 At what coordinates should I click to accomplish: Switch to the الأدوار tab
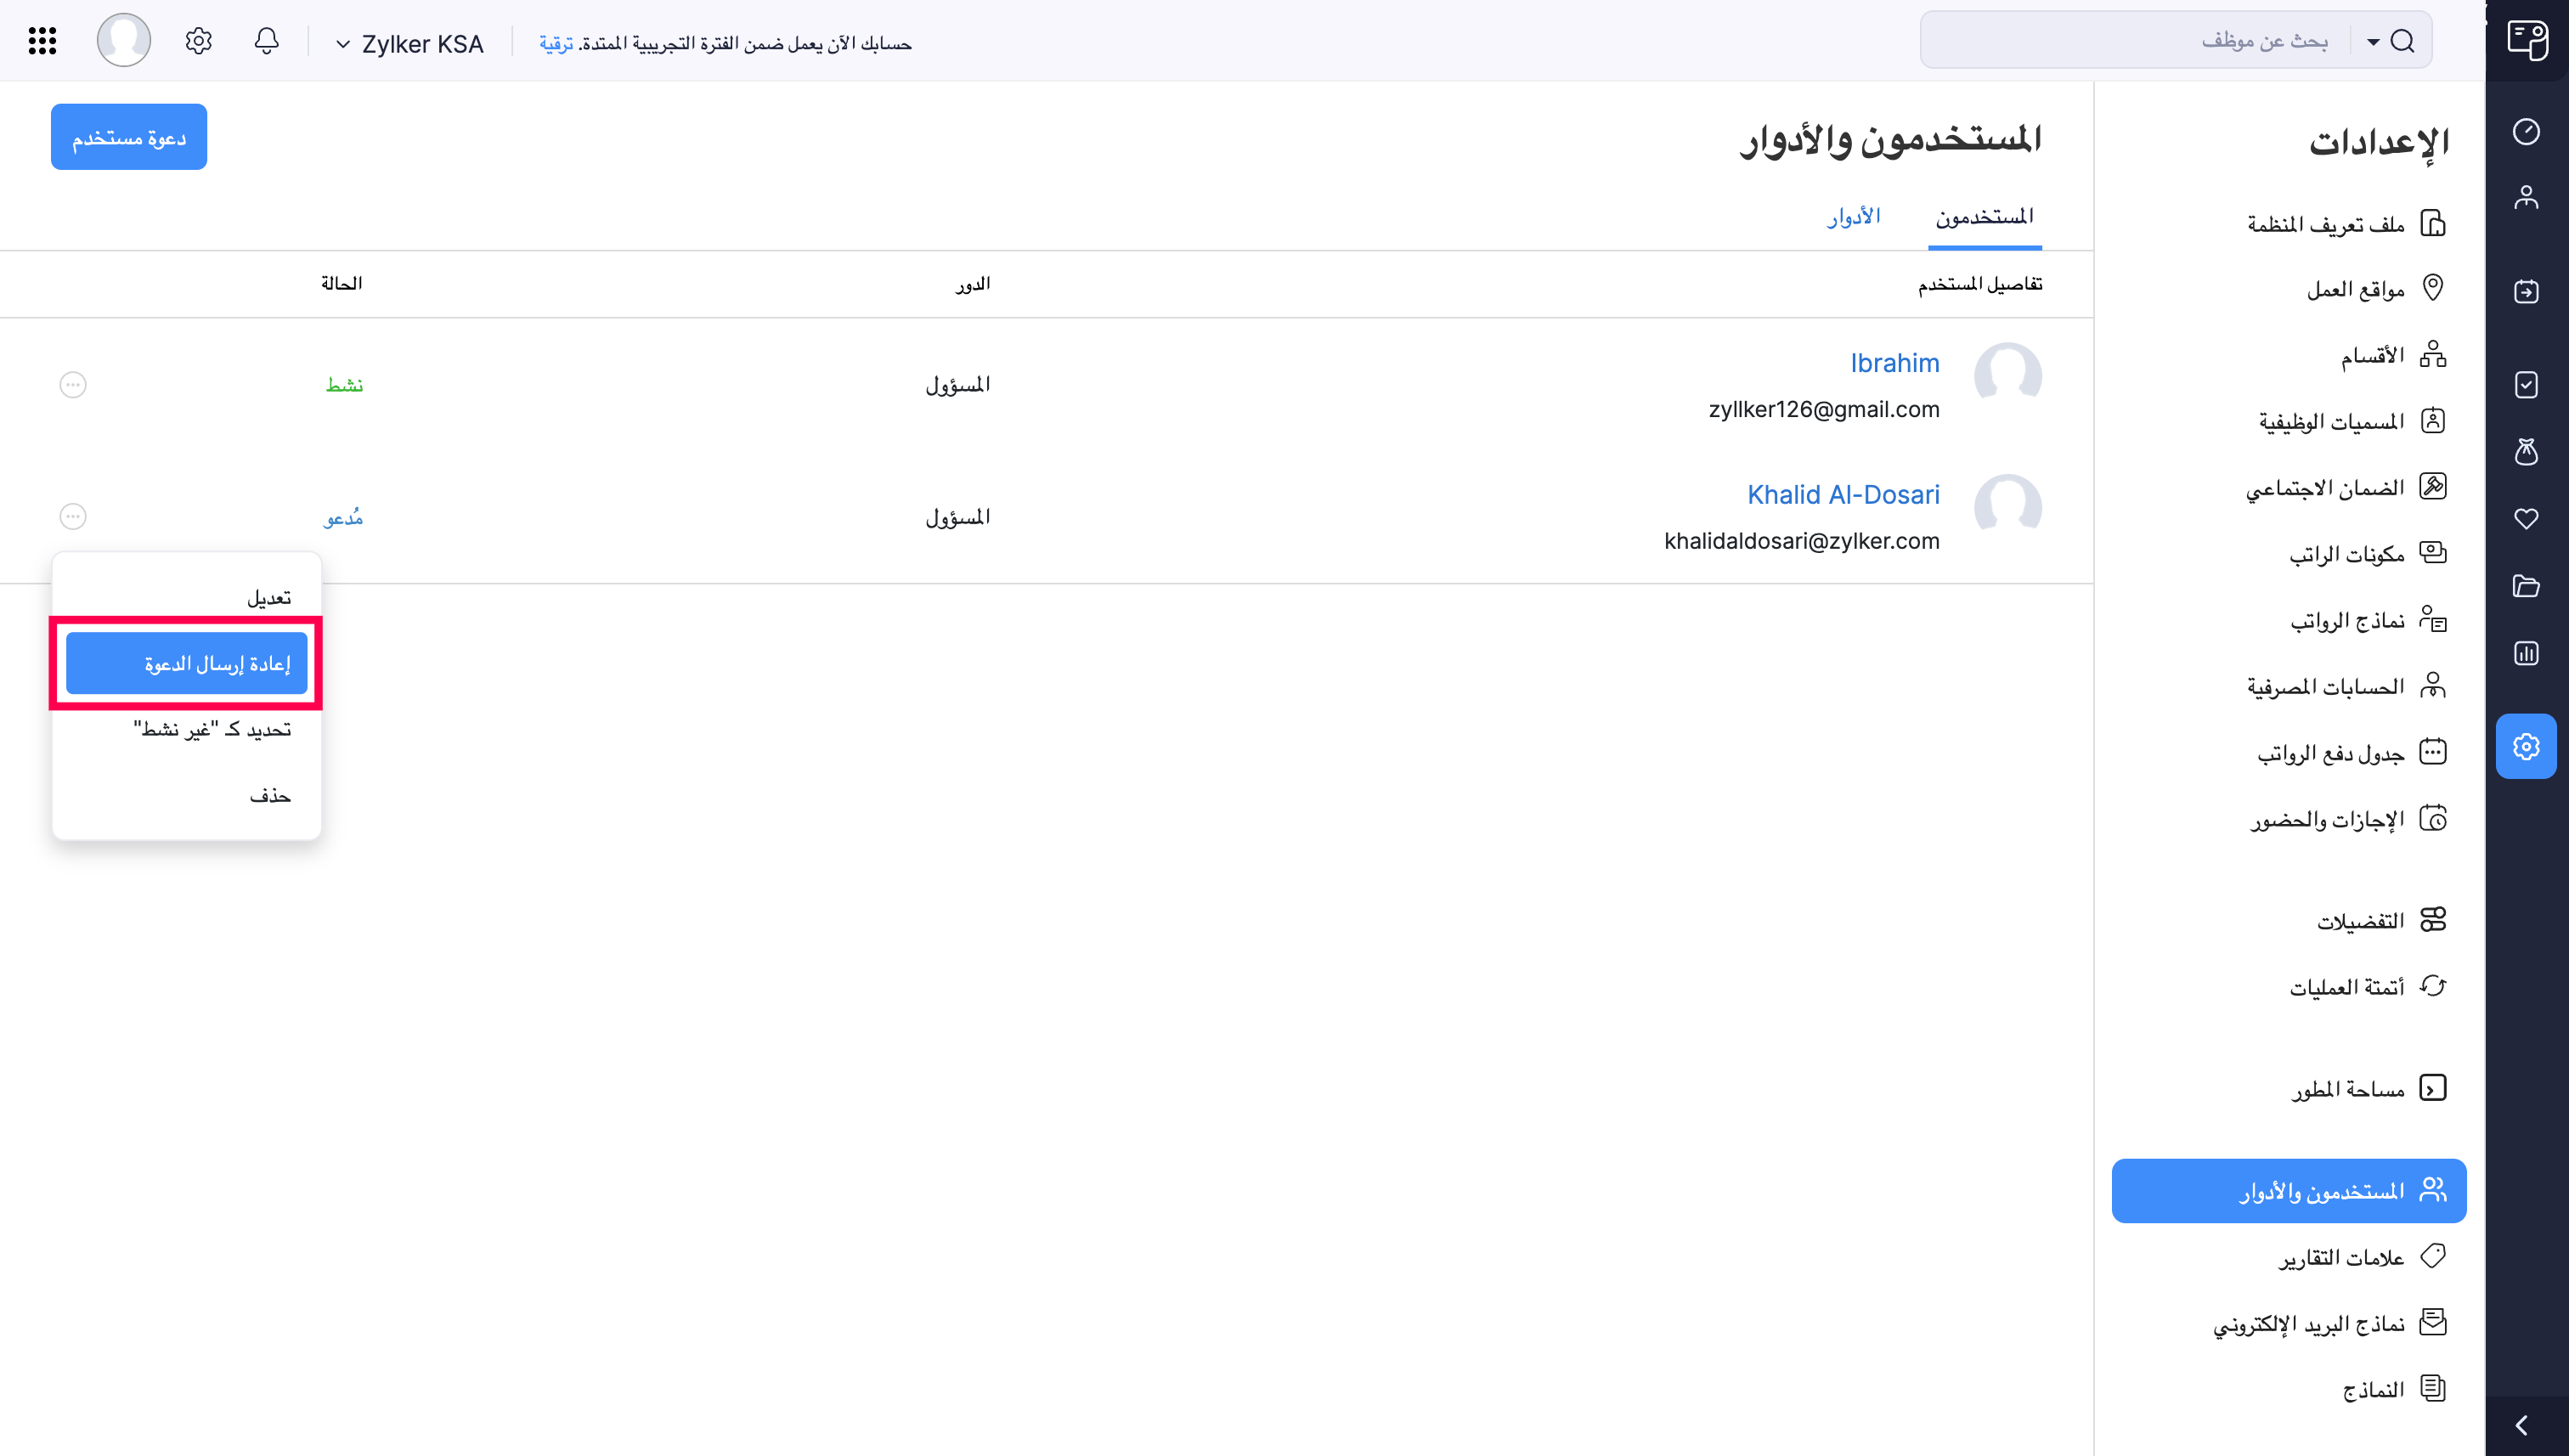[x=1855, y=215]
